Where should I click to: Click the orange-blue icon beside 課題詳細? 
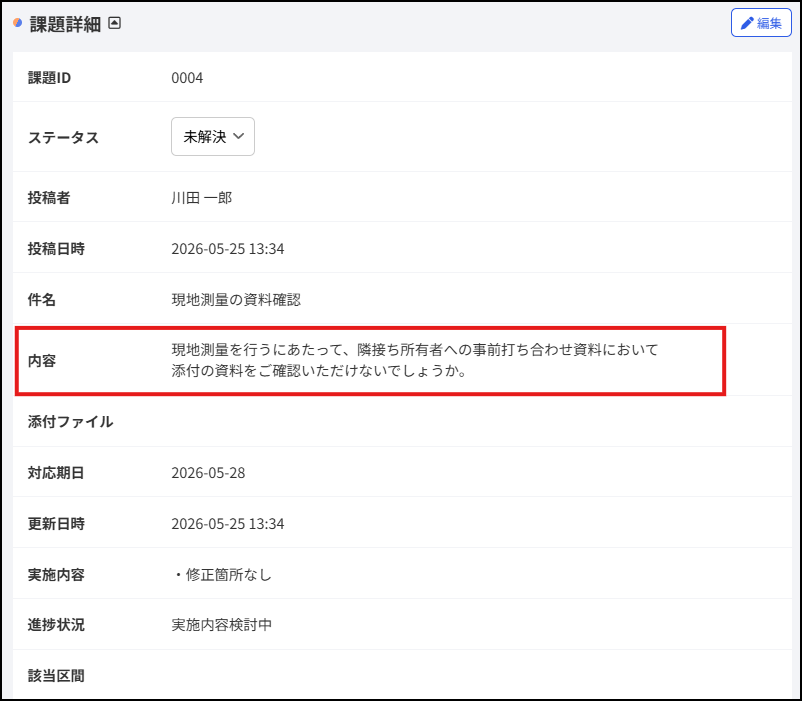point(18,23)
